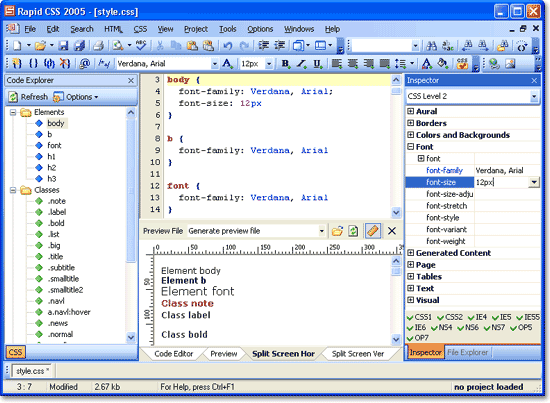Image resolution: width=550 pixels, height=403 pixels.
Task: Toggle justify text alignment
Action: 384,63
